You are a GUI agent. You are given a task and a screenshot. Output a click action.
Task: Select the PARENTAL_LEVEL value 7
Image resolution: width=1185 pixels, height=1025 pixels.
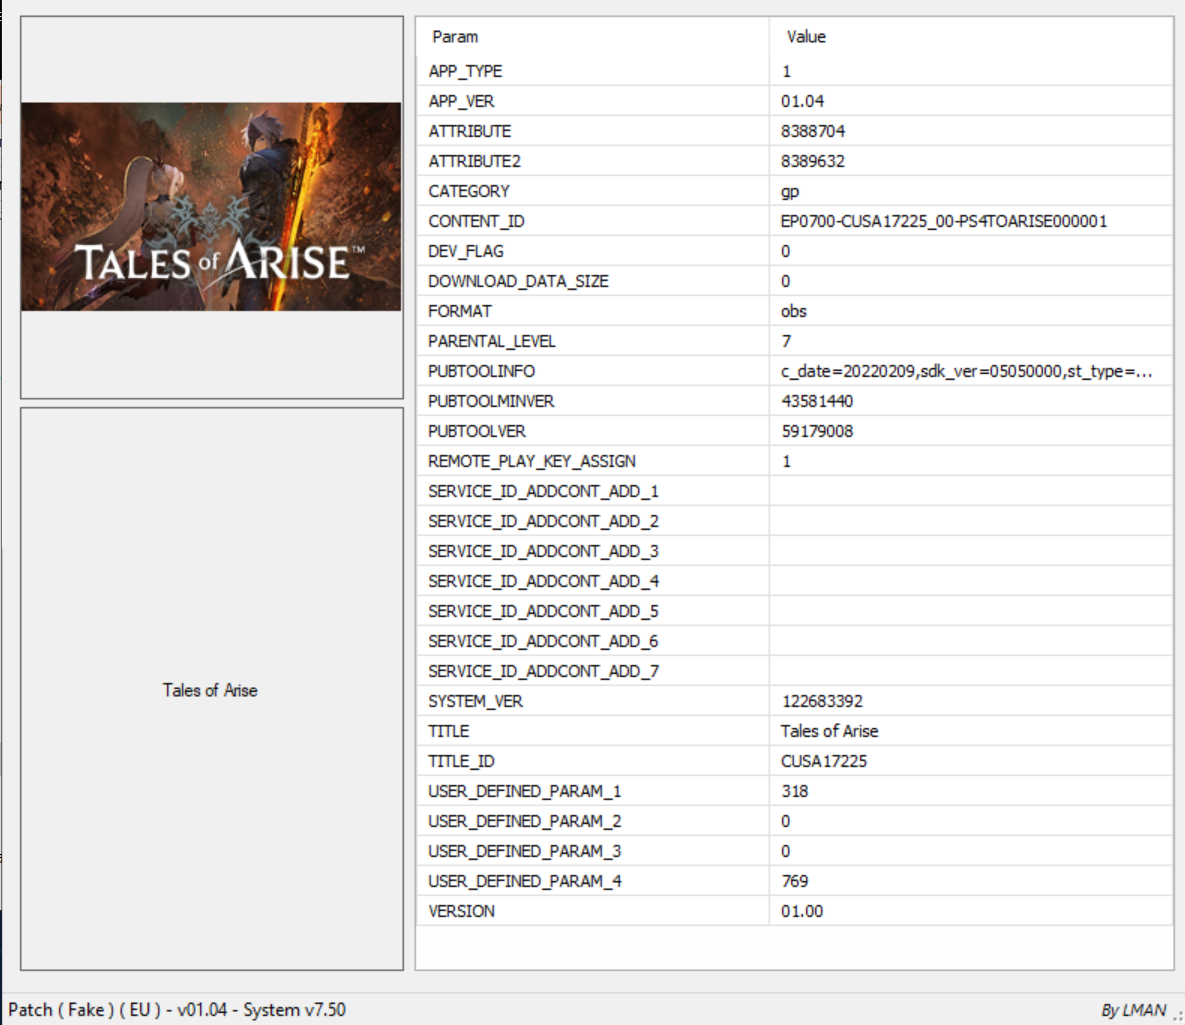(x=787, y=341)
